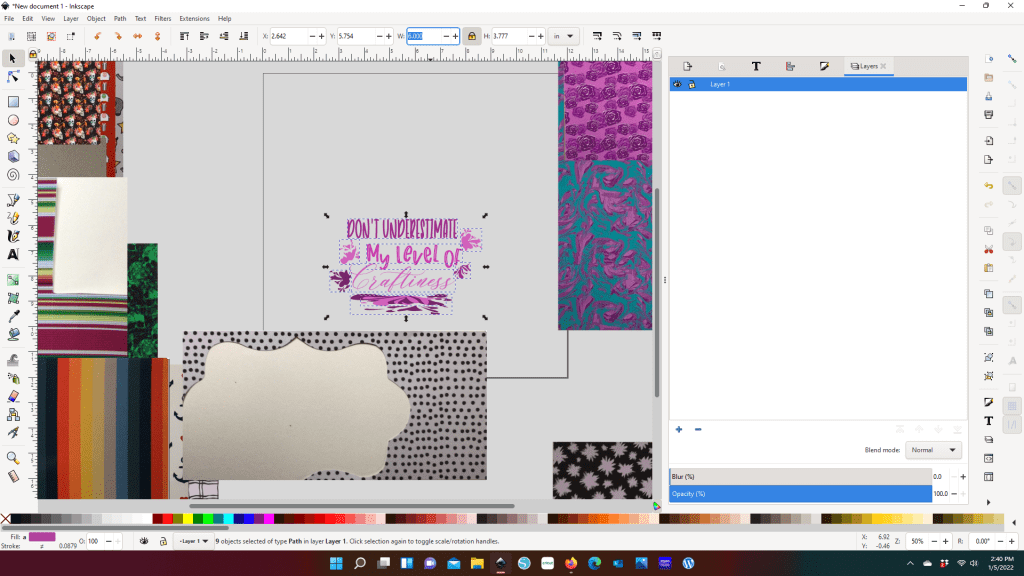Toggle the lock on Layer 1
Image resolution: width=1024 pixels, height=576 pixels.
(691, 85)
